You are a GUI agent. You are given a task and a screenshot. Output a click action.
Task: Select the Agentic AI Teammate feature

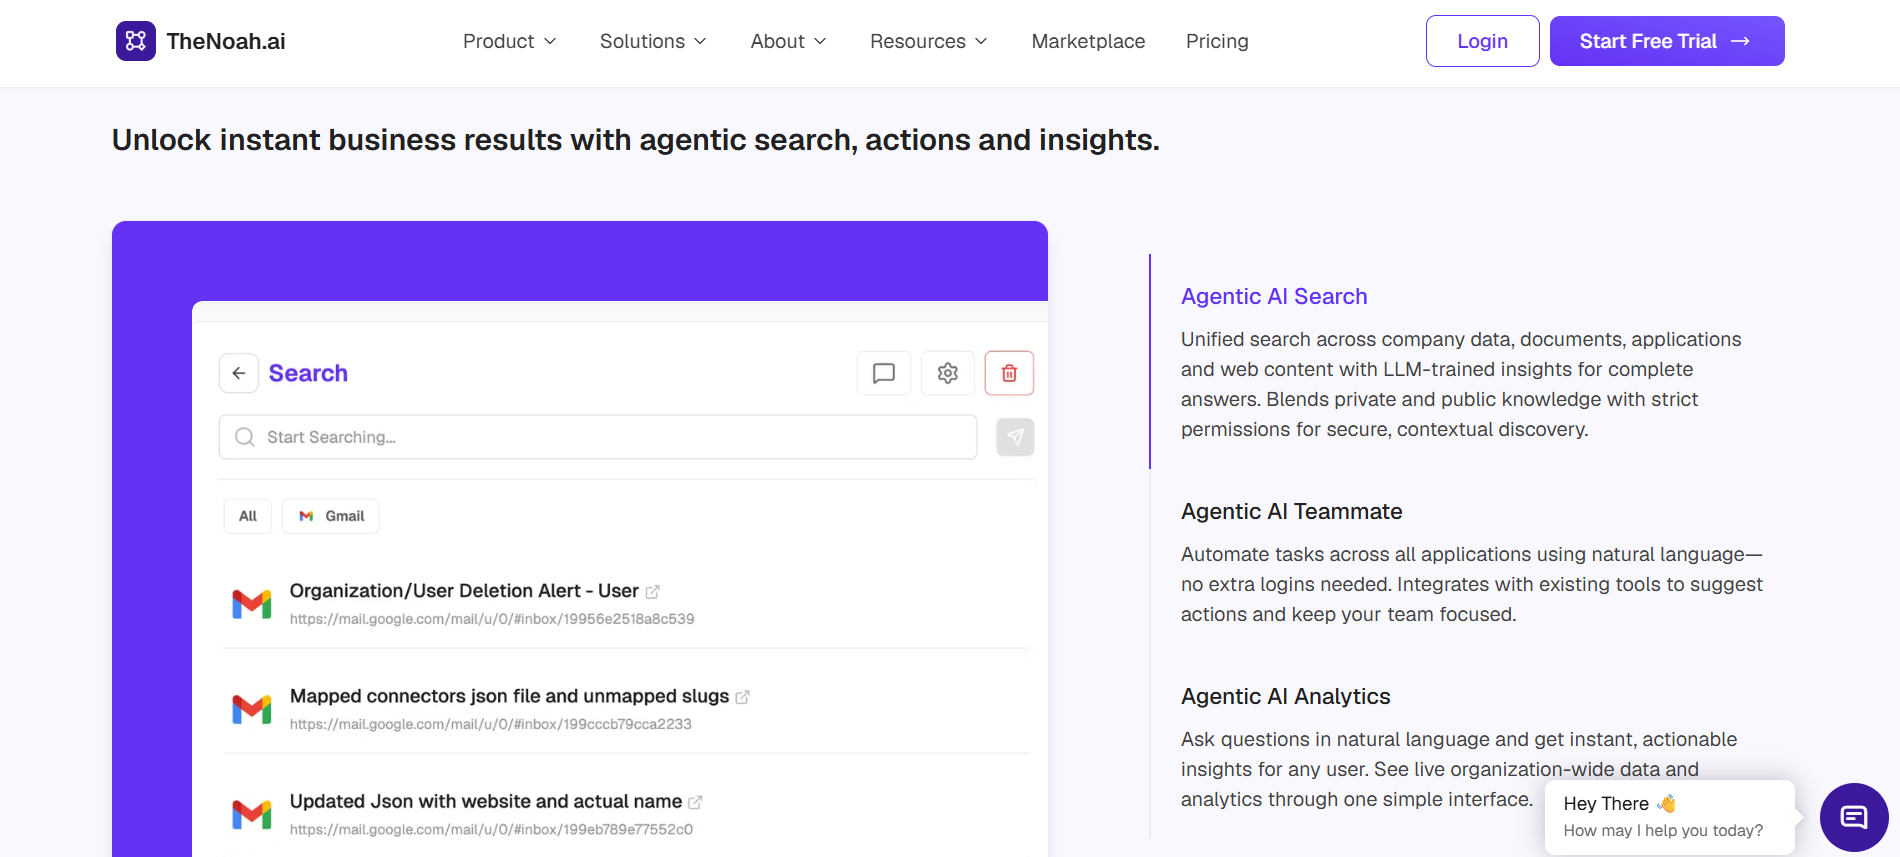pos(1291,511)
